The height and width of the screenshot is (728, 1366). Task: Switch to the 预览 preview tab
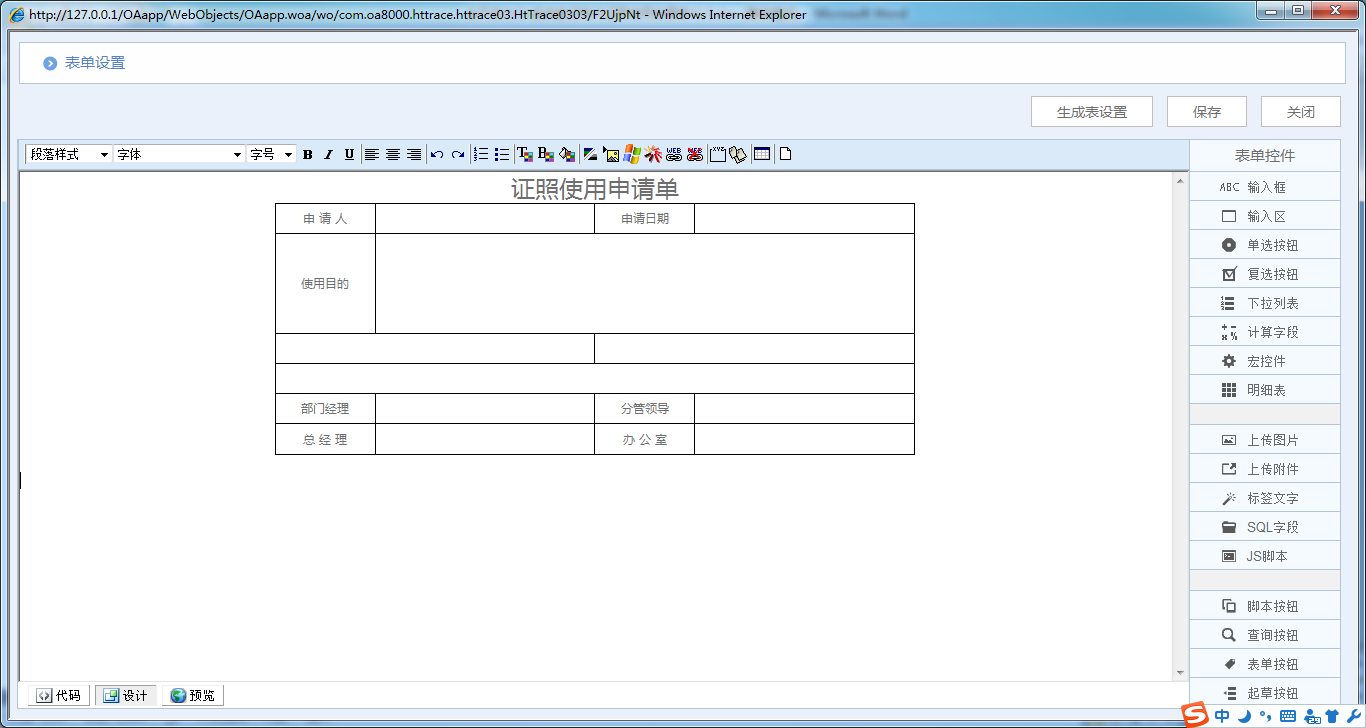[x=193, y=695]
